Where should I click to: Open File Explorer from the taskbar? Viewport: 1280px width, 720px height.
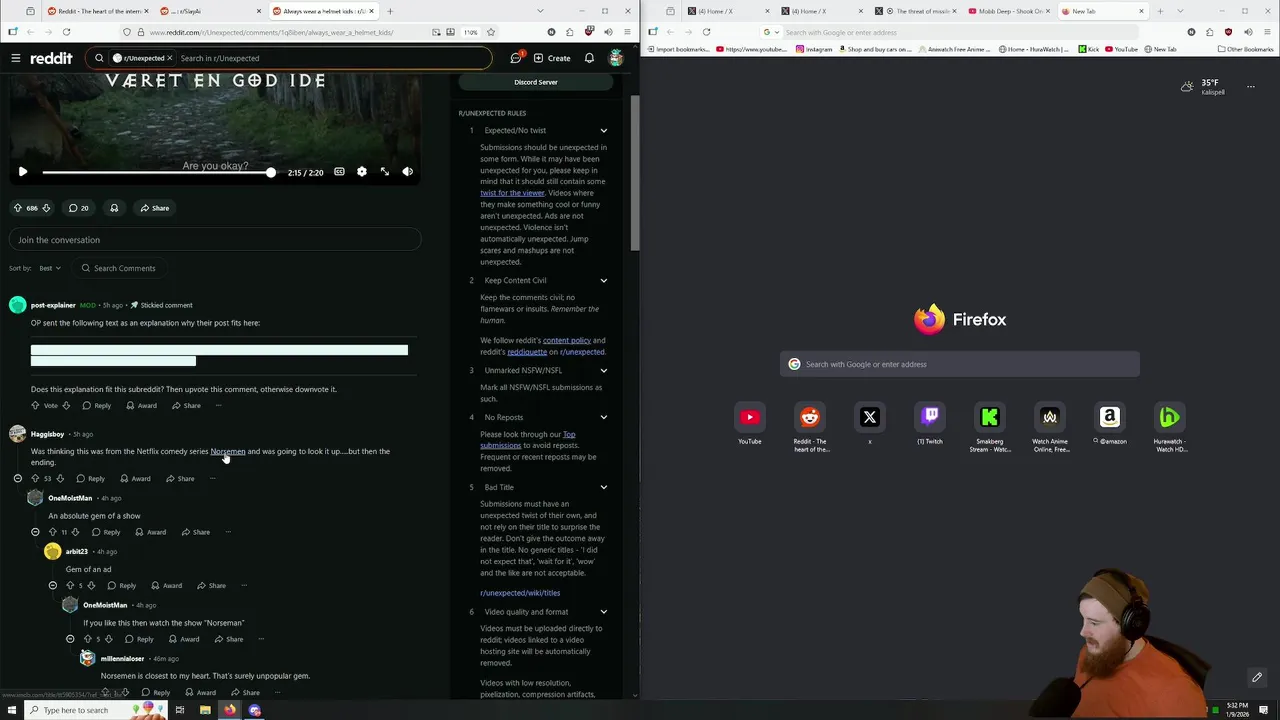(205, 710)
